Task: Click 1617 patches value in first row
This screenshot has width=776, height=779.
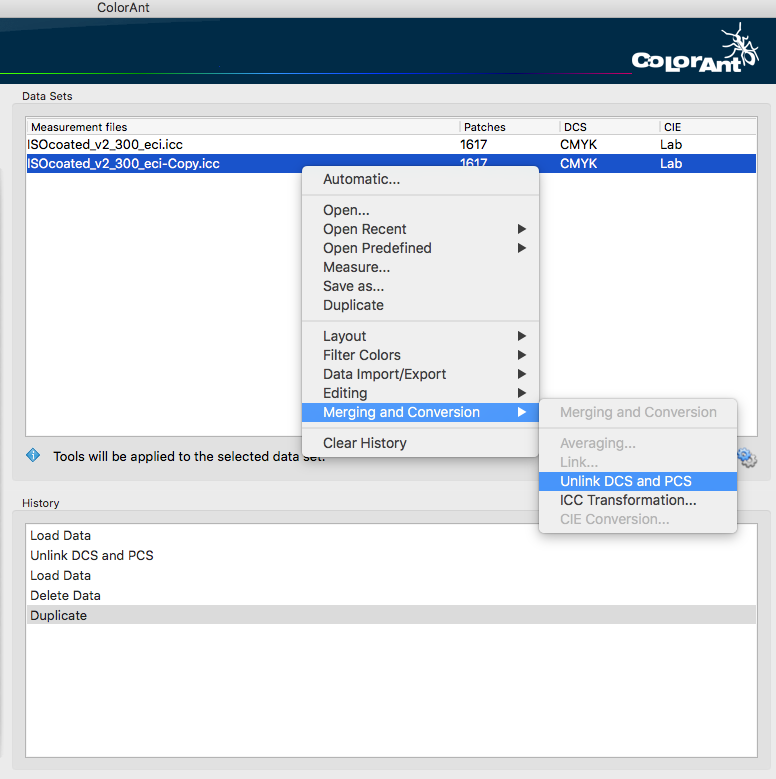Action: coord(473,145)
